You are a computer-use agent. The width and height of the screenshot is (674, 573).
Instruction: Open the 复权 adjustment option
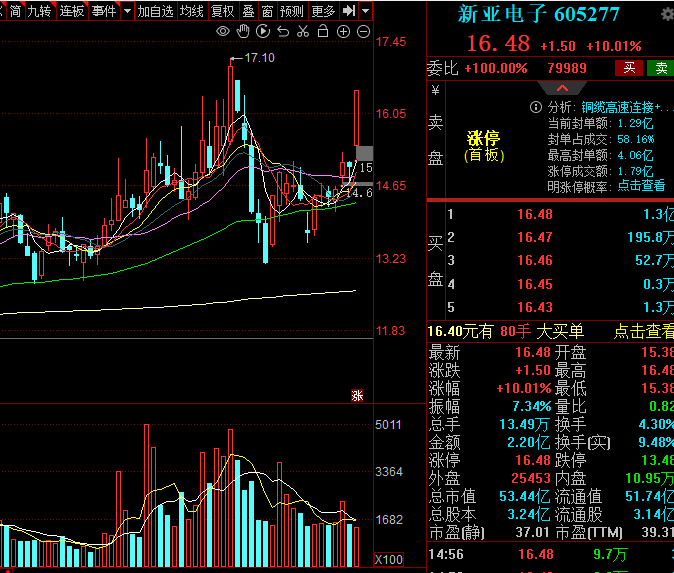222,11
